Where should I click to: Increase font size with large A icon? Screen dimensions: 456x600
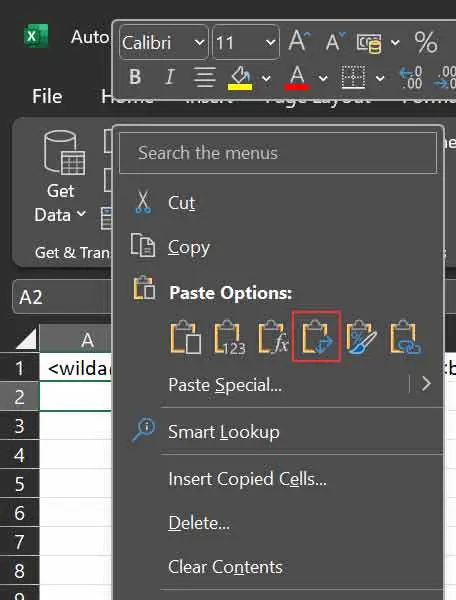[x=300, y=41]
